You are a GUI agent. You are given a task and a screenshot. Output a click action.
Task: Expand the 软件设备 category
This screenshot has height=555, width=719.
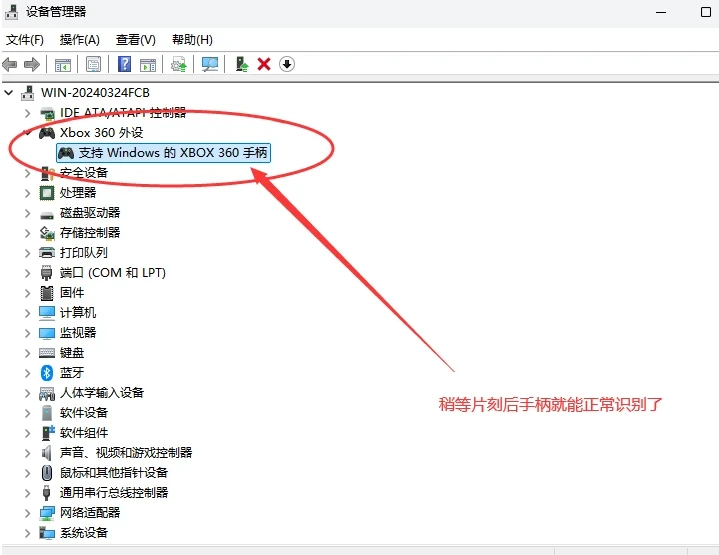click(28, 413)
